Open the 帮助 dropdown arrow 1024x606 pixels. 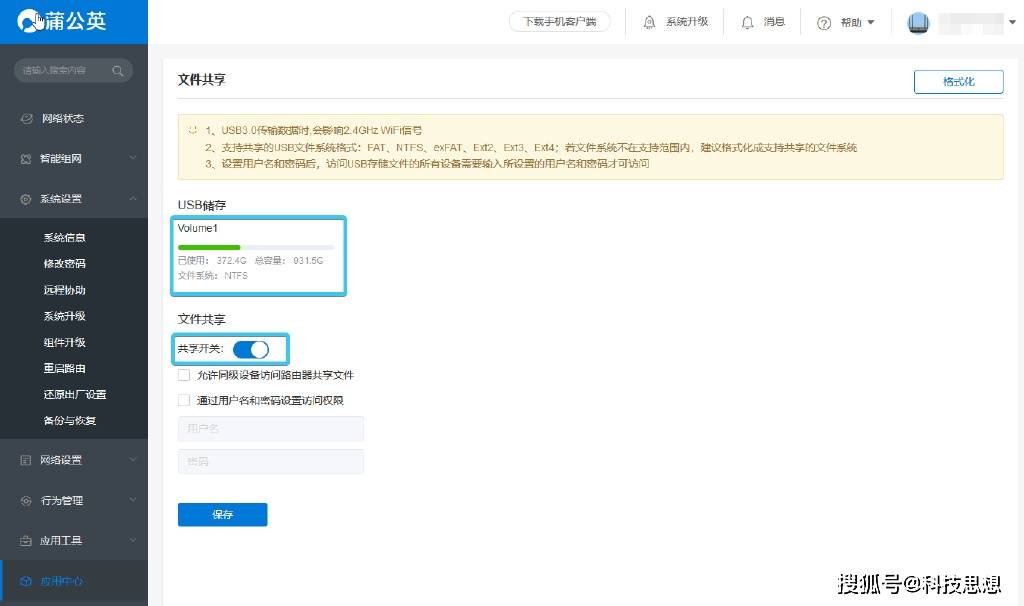pyautogui.click(x=871, y=22)
